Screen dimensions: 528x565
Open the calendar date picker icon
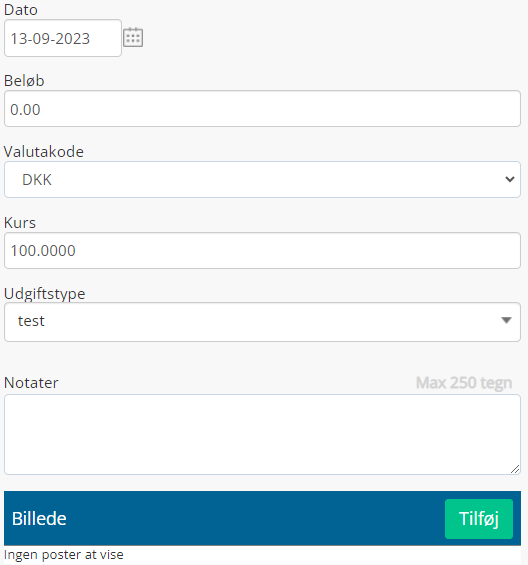pos(133,37)
